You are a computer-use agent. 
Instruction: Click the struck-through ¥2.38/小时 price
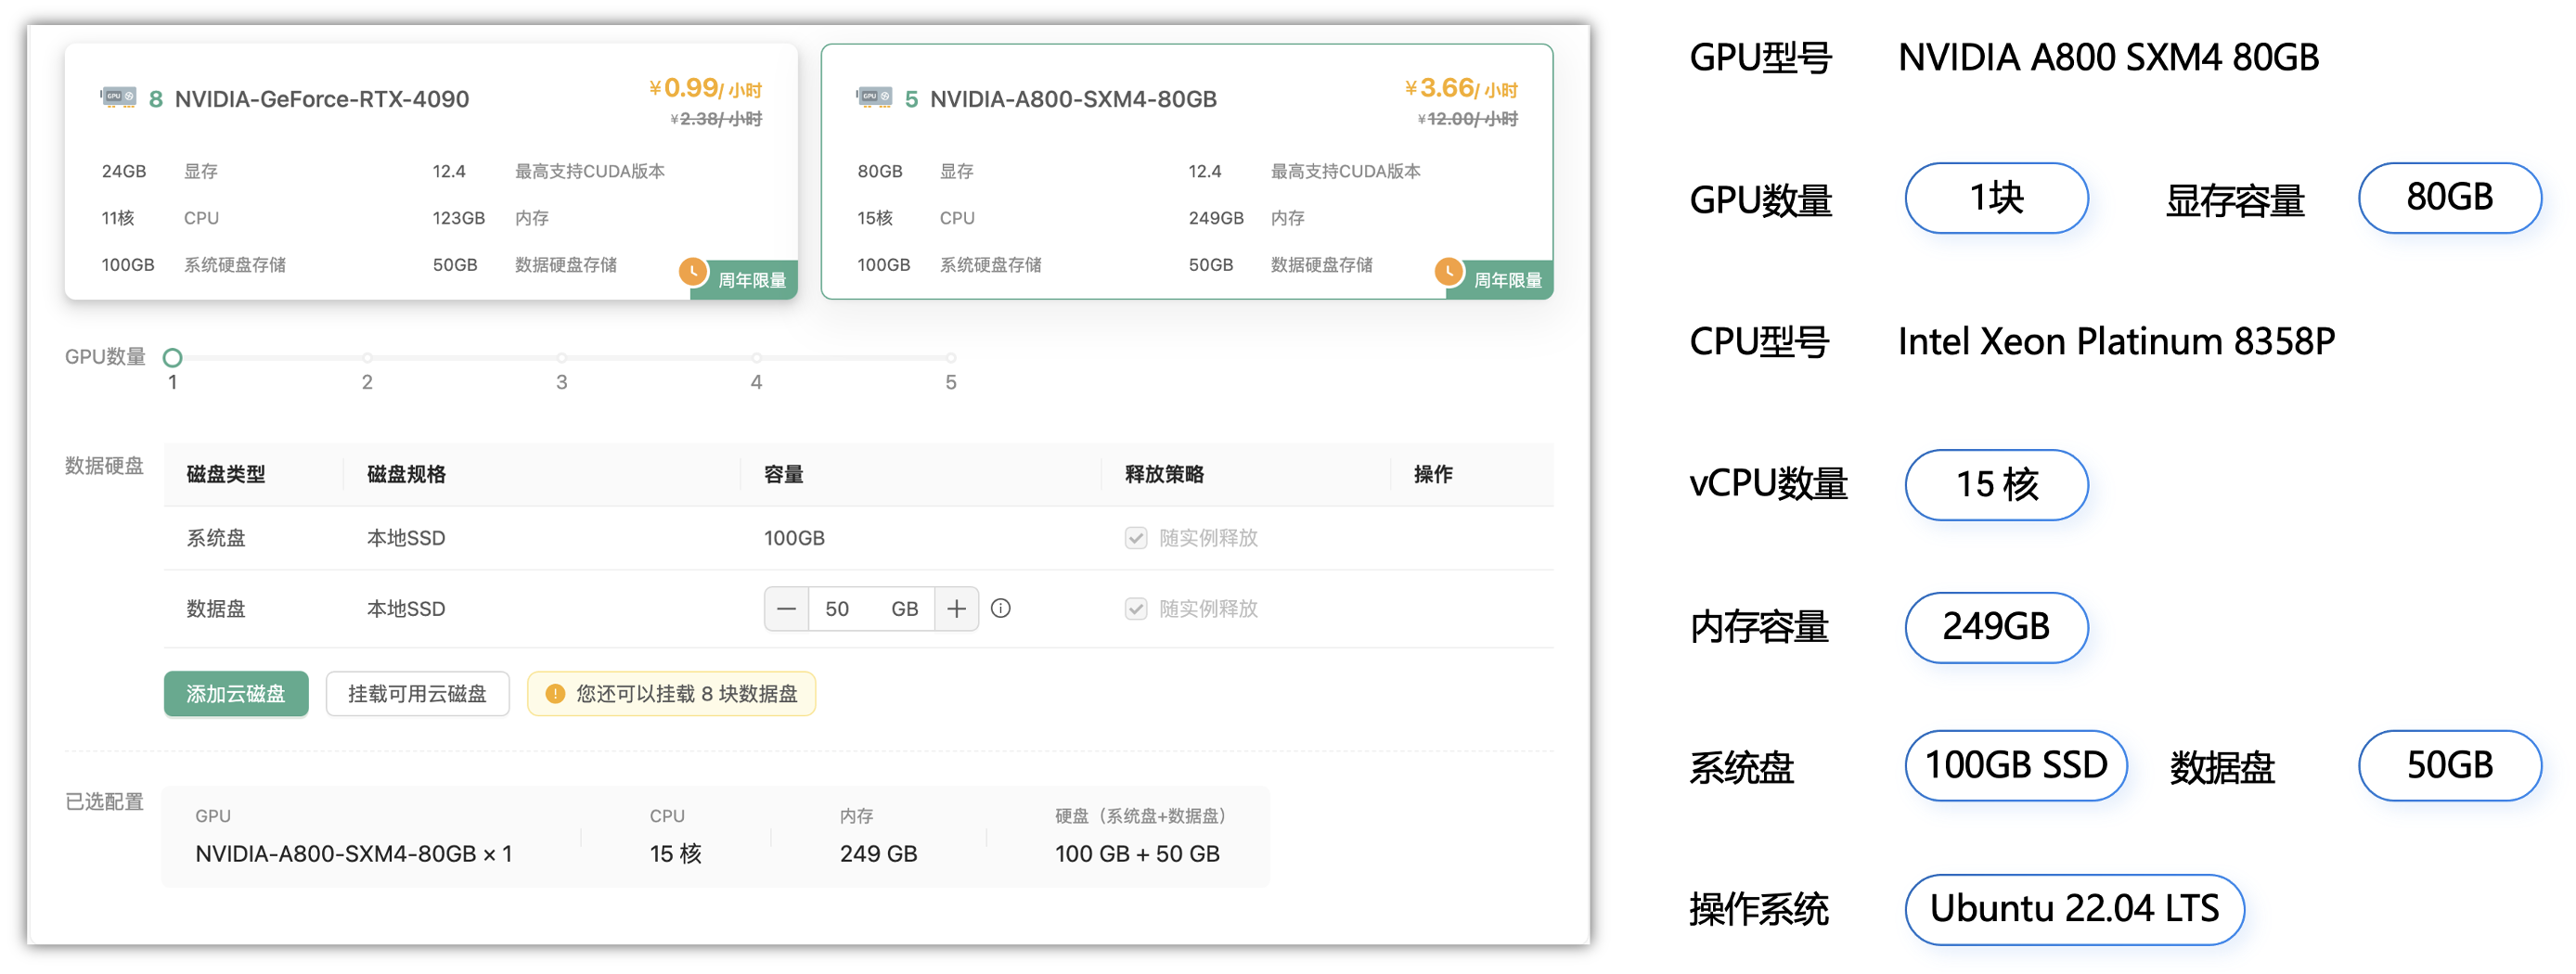715,119
